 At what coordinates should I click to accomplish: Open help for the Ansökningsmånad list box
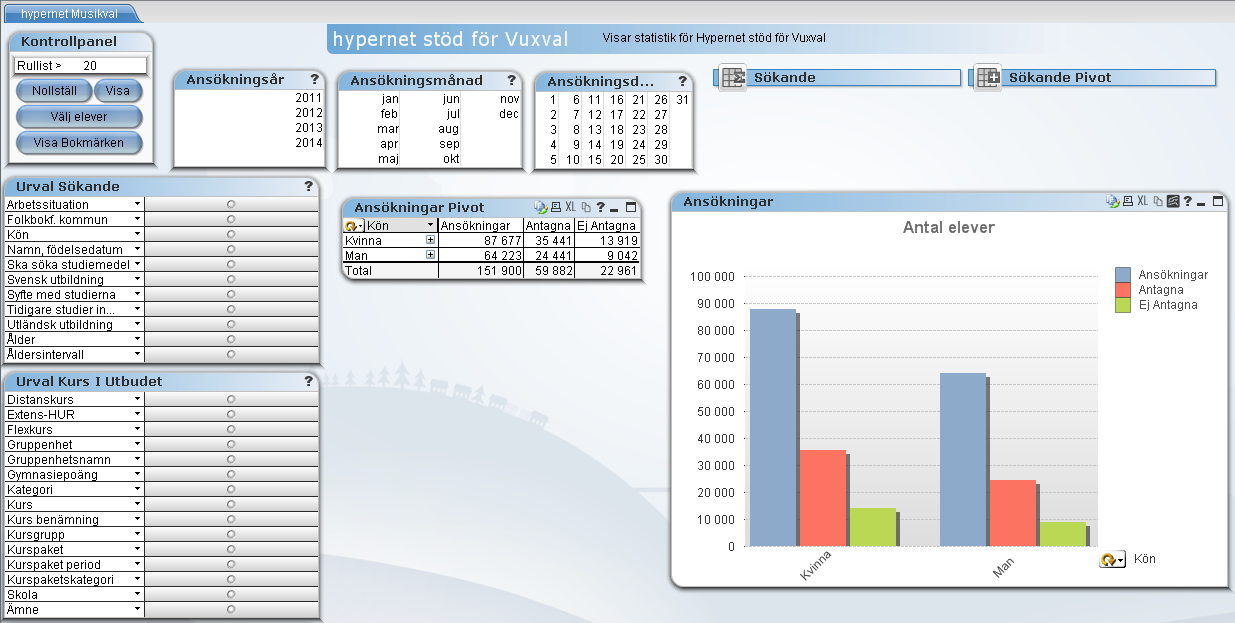511,80
